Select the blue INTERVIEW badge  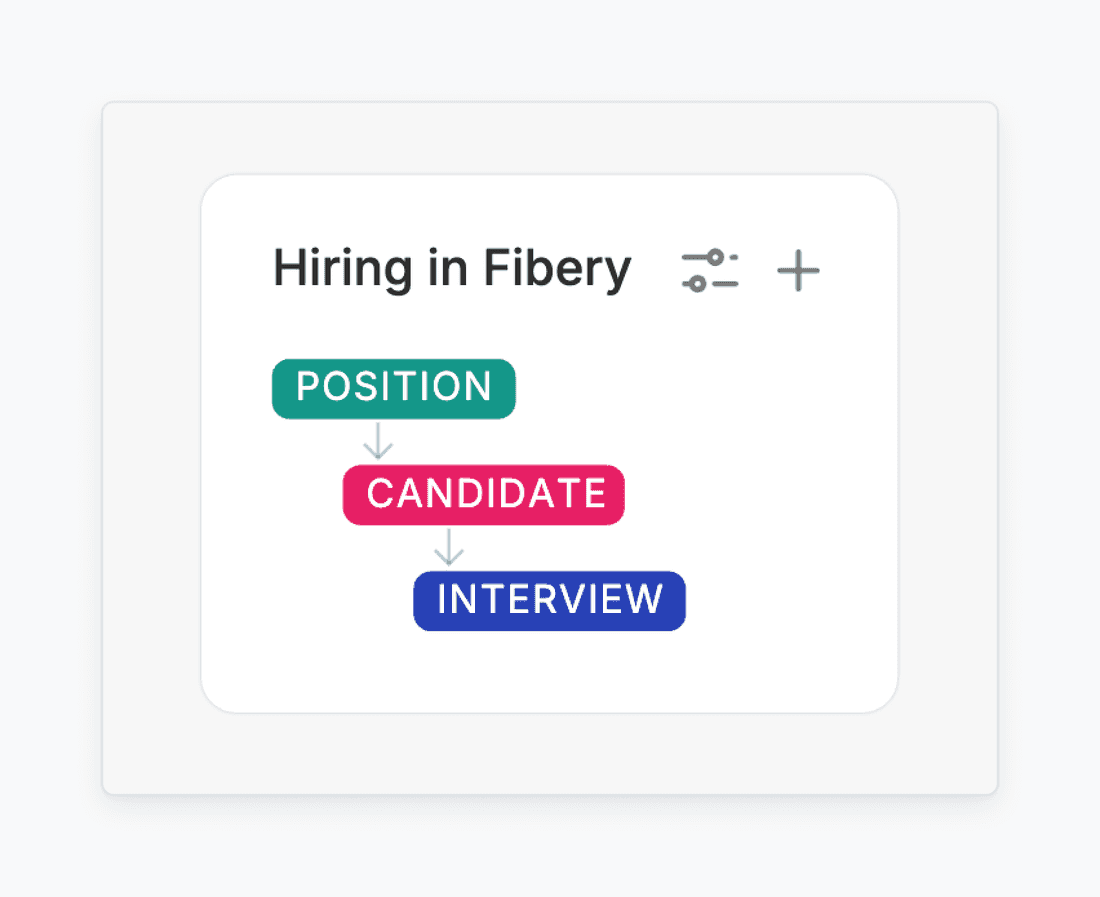pos(549,600)
